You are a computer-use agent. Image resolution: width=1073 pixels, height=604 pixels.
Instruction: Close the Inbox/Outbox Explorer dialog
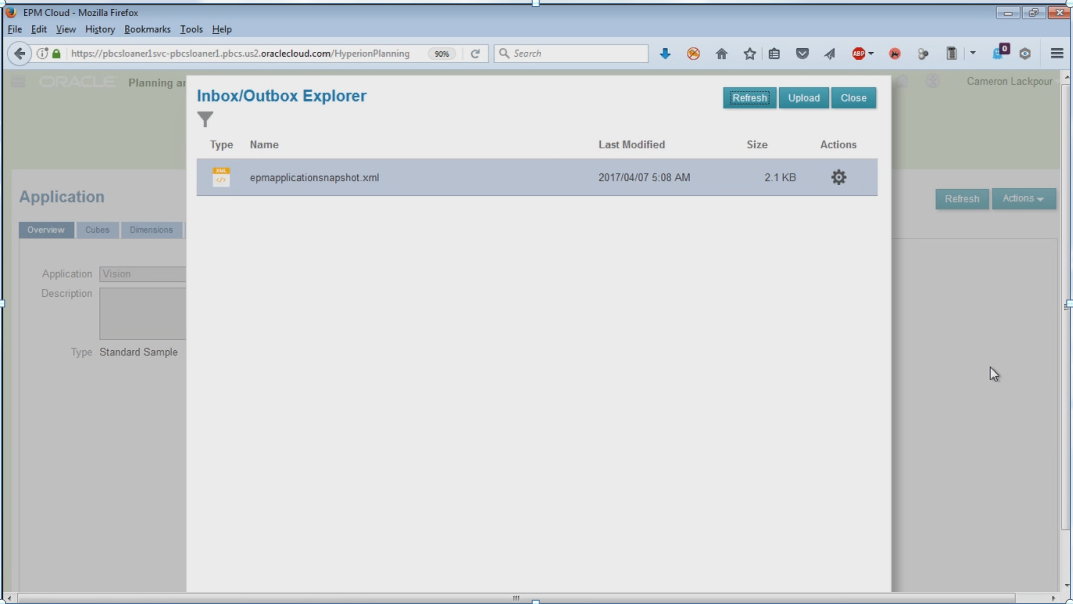pyautogui.click(x=853, y=98)
